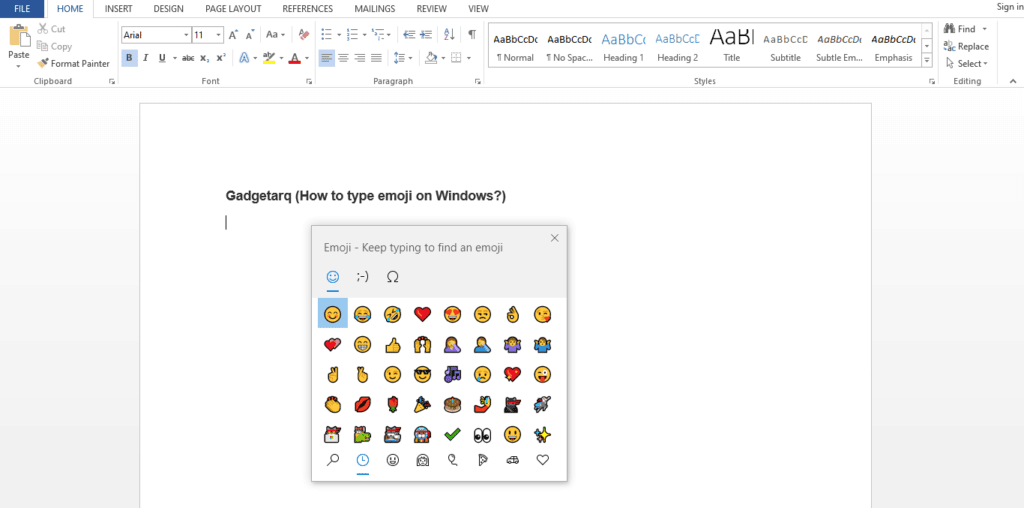Click the paragraph Shading paint bucket
Image resolution: width=1024 pixels, height=508 pixels.
click(430, 58)
